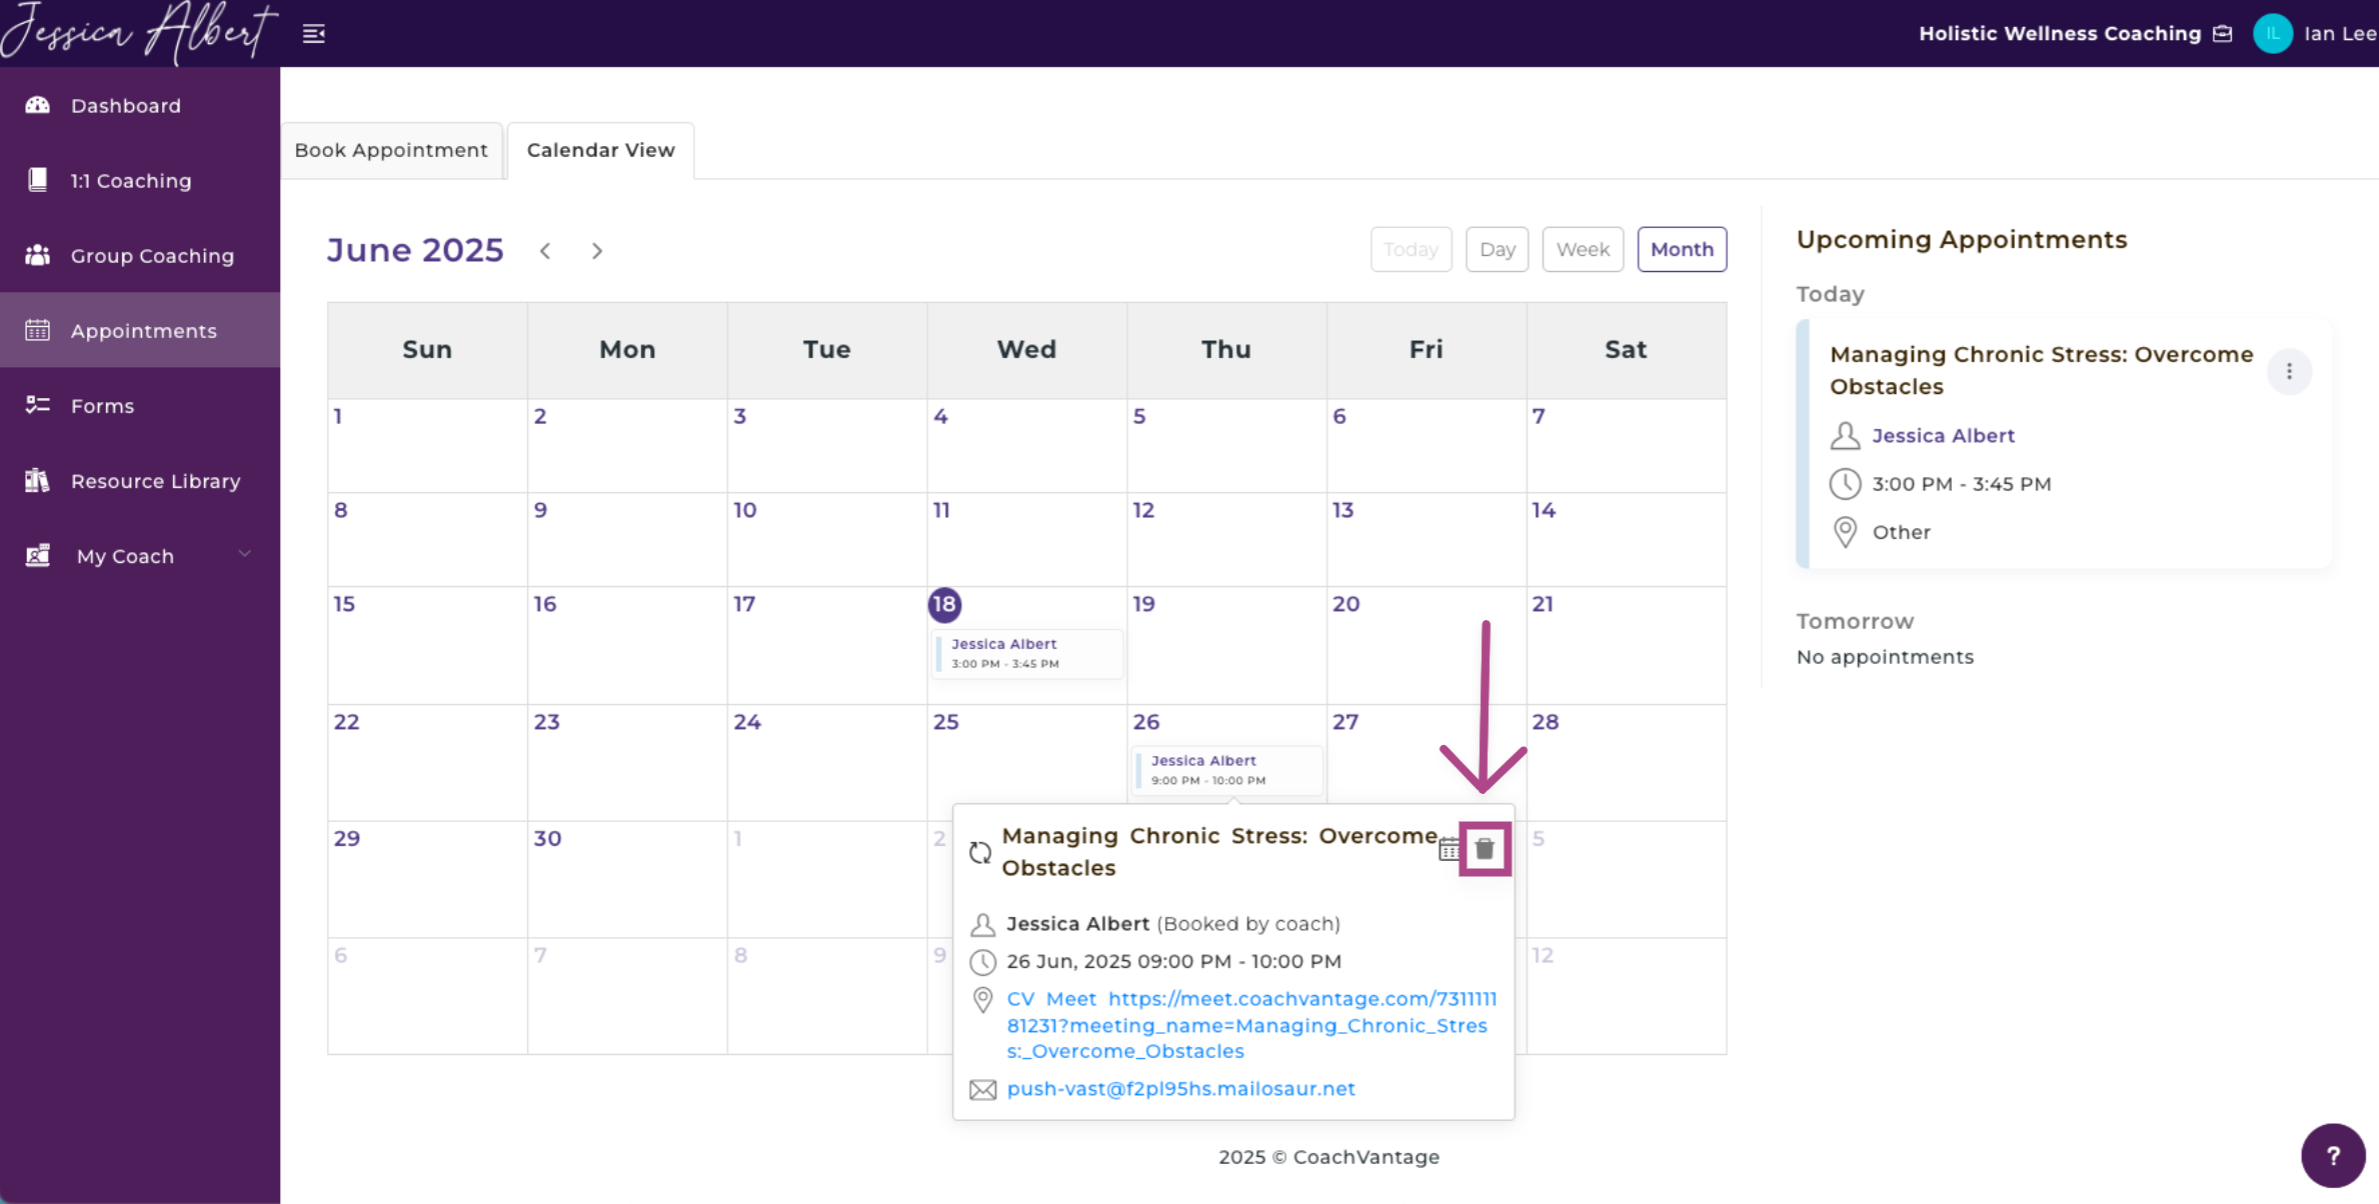Switch calendar to Week view
The image size is (2379, 1204).
click(1582, 249)
